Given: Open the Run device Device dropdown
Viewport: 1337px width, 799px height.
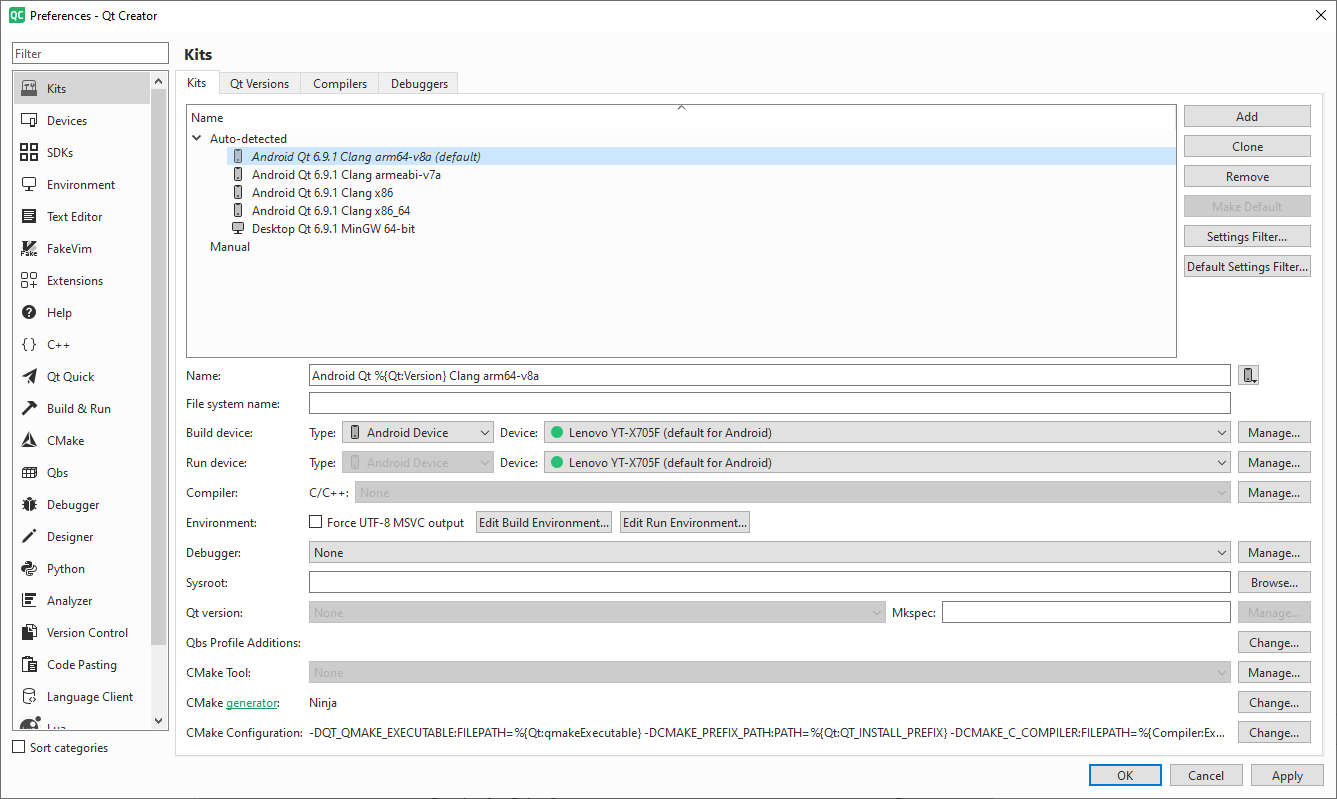Looking at the screenshot, I should [887, 463].
